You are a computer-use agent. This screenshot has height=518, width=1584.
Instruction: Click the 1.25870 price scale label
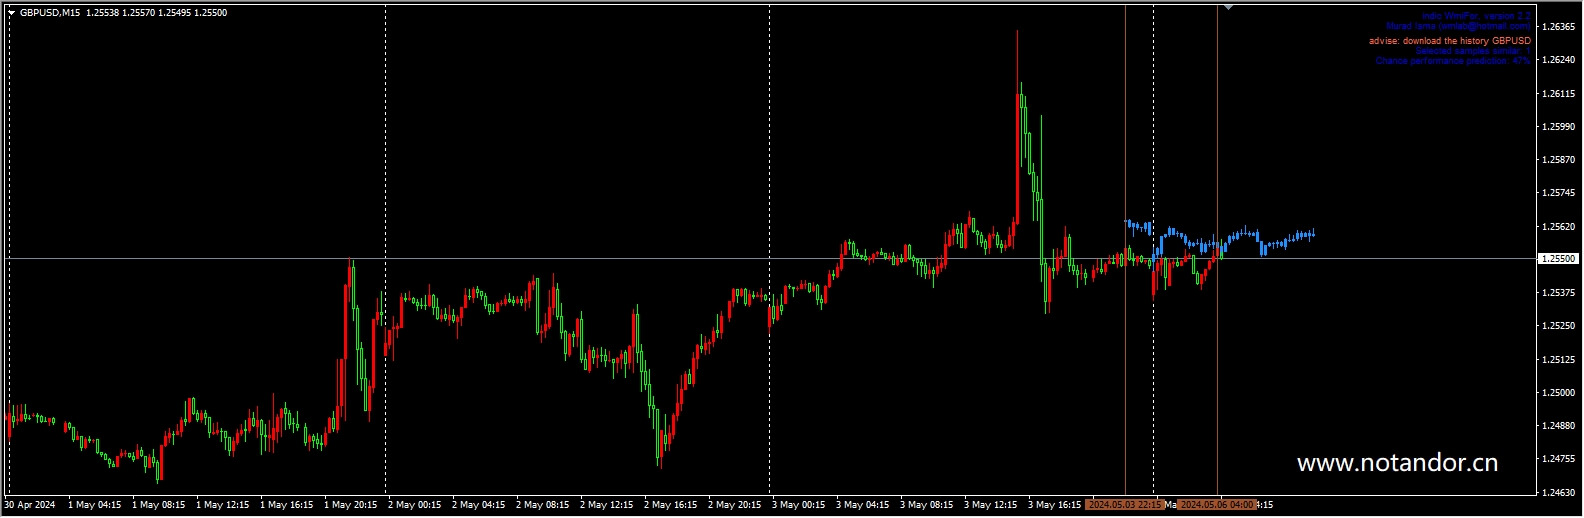pyautogui.click(x=1560, y=160)
